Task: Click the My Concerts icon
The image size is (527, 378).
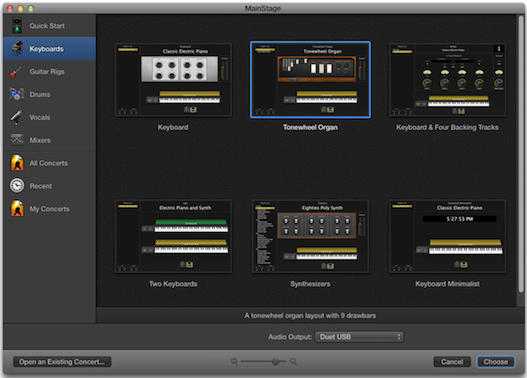Action: click(x=17, y=208)
